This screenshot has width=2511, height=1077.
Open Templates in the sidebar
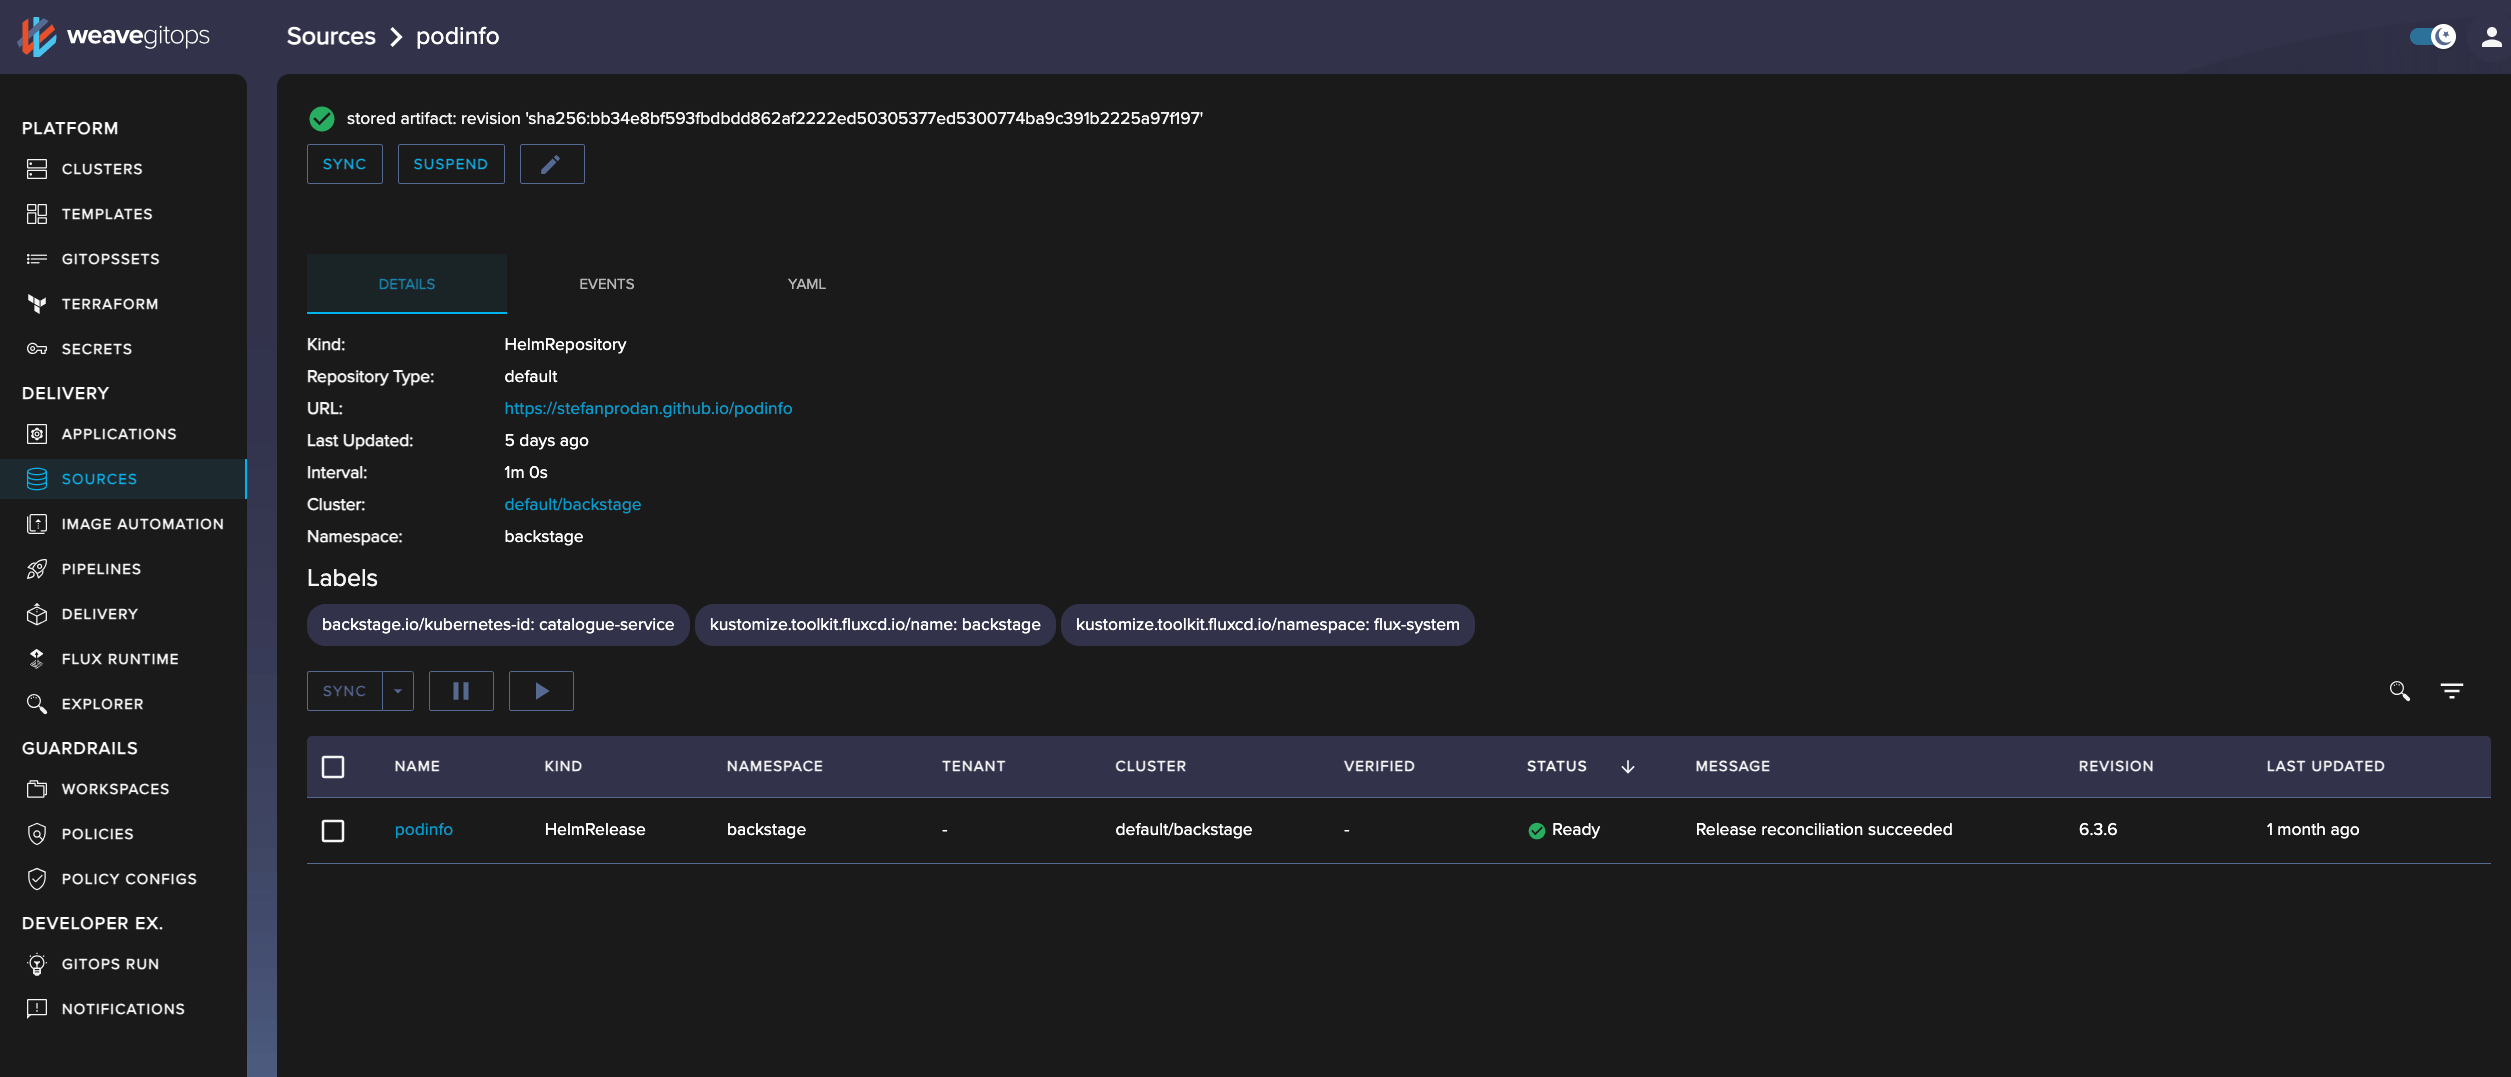(107, 214)
